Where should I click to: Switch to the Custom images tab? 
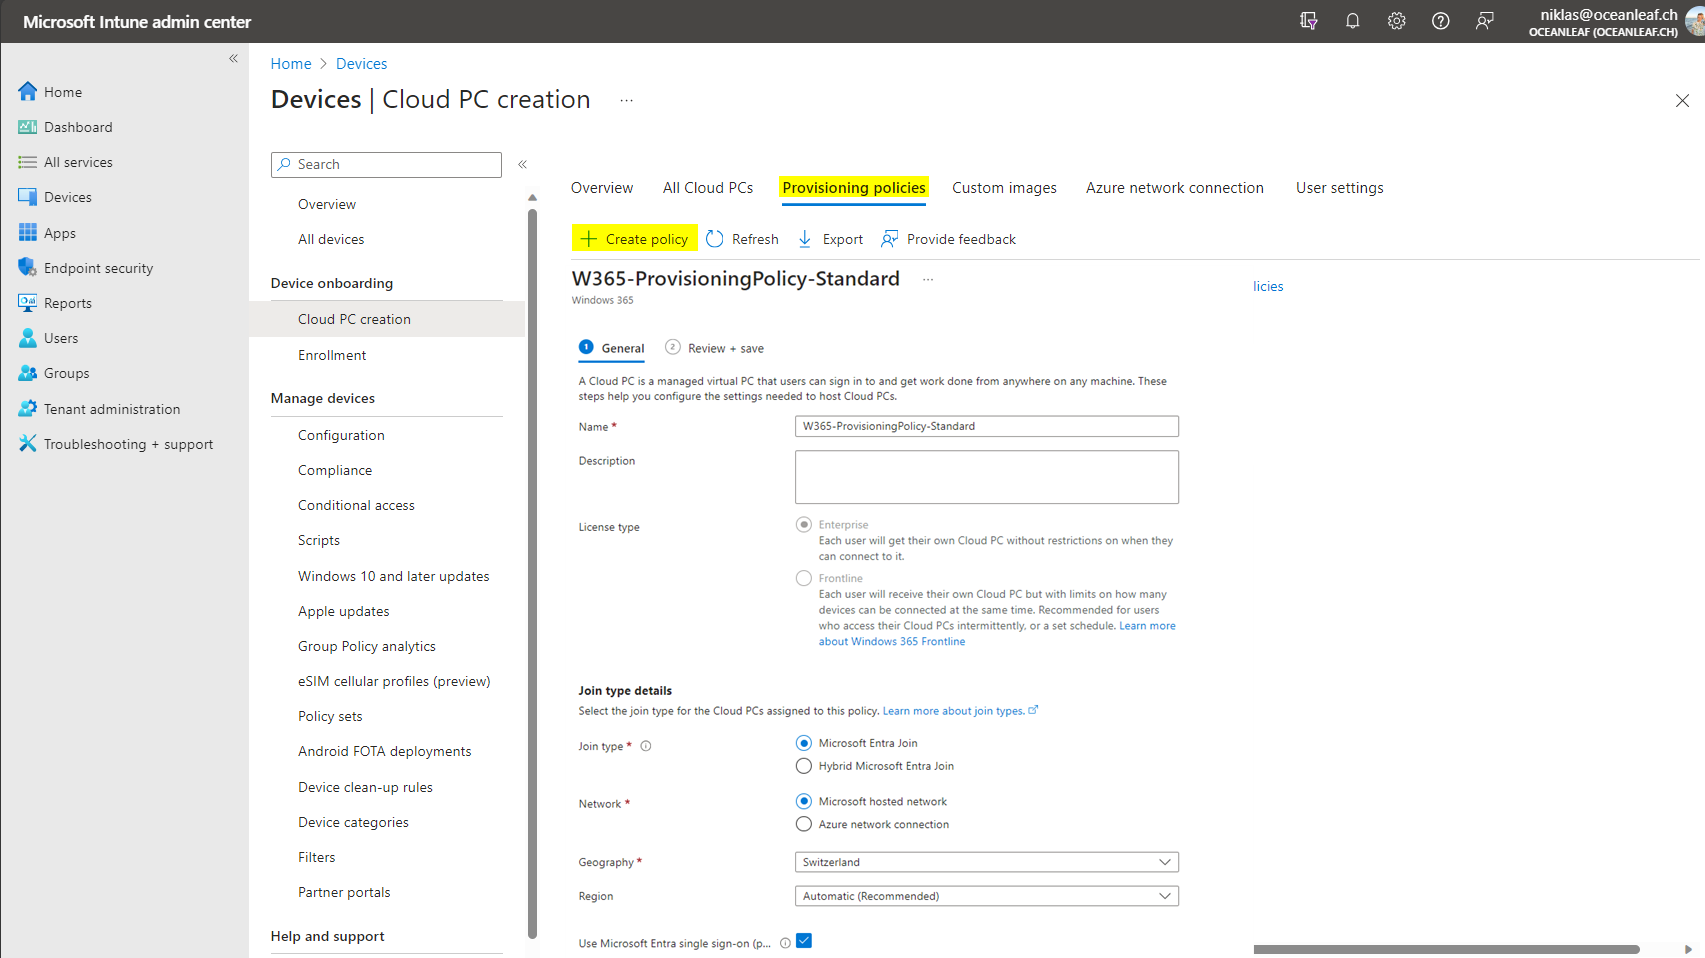point(1004,188)
